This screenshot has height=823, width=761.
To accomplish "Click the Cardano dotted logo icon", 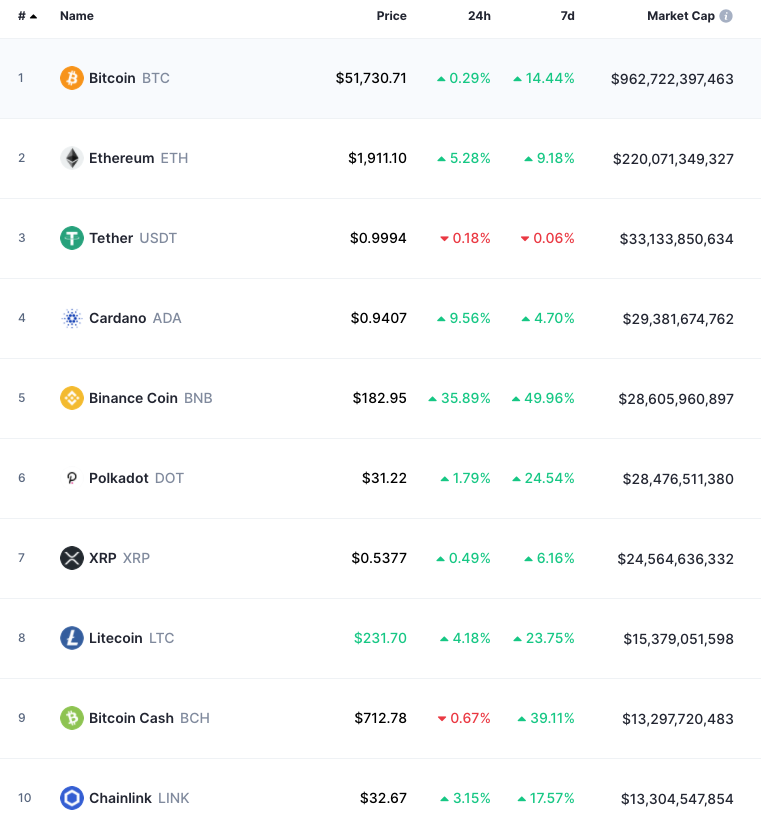I will coord(72,318).
